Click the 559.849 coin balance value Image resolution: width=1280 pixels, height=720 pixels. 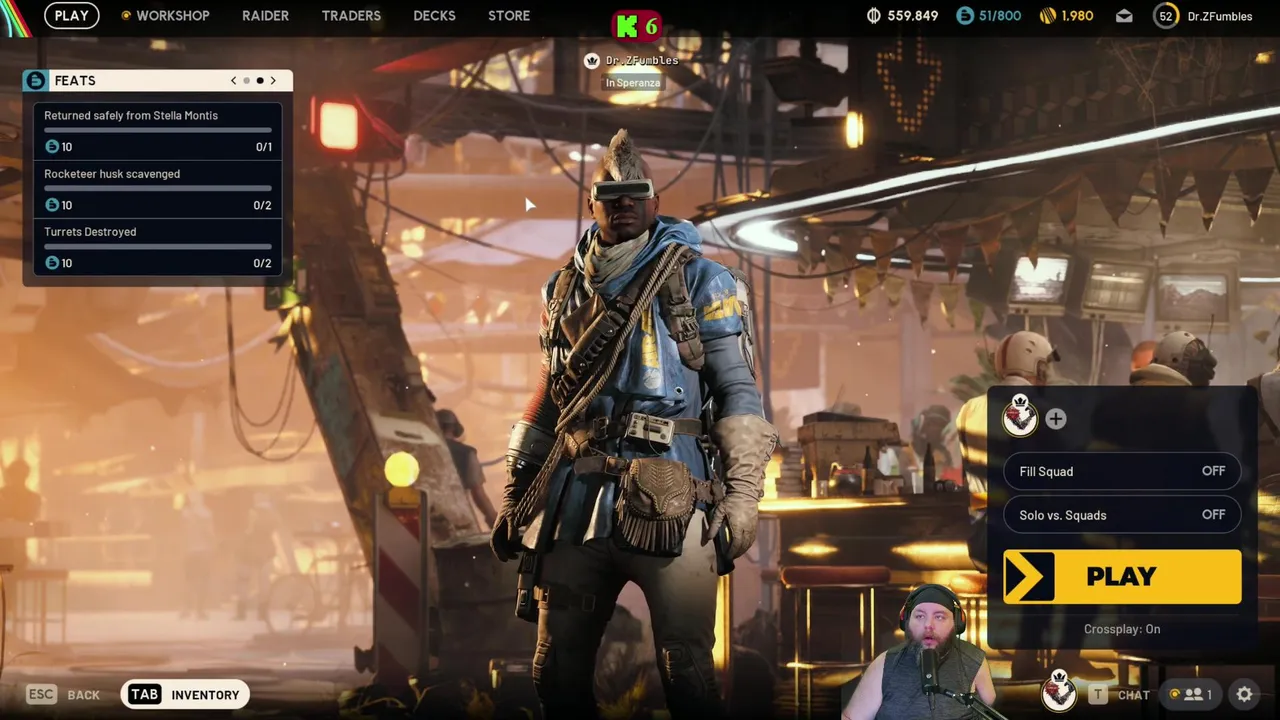912,16
